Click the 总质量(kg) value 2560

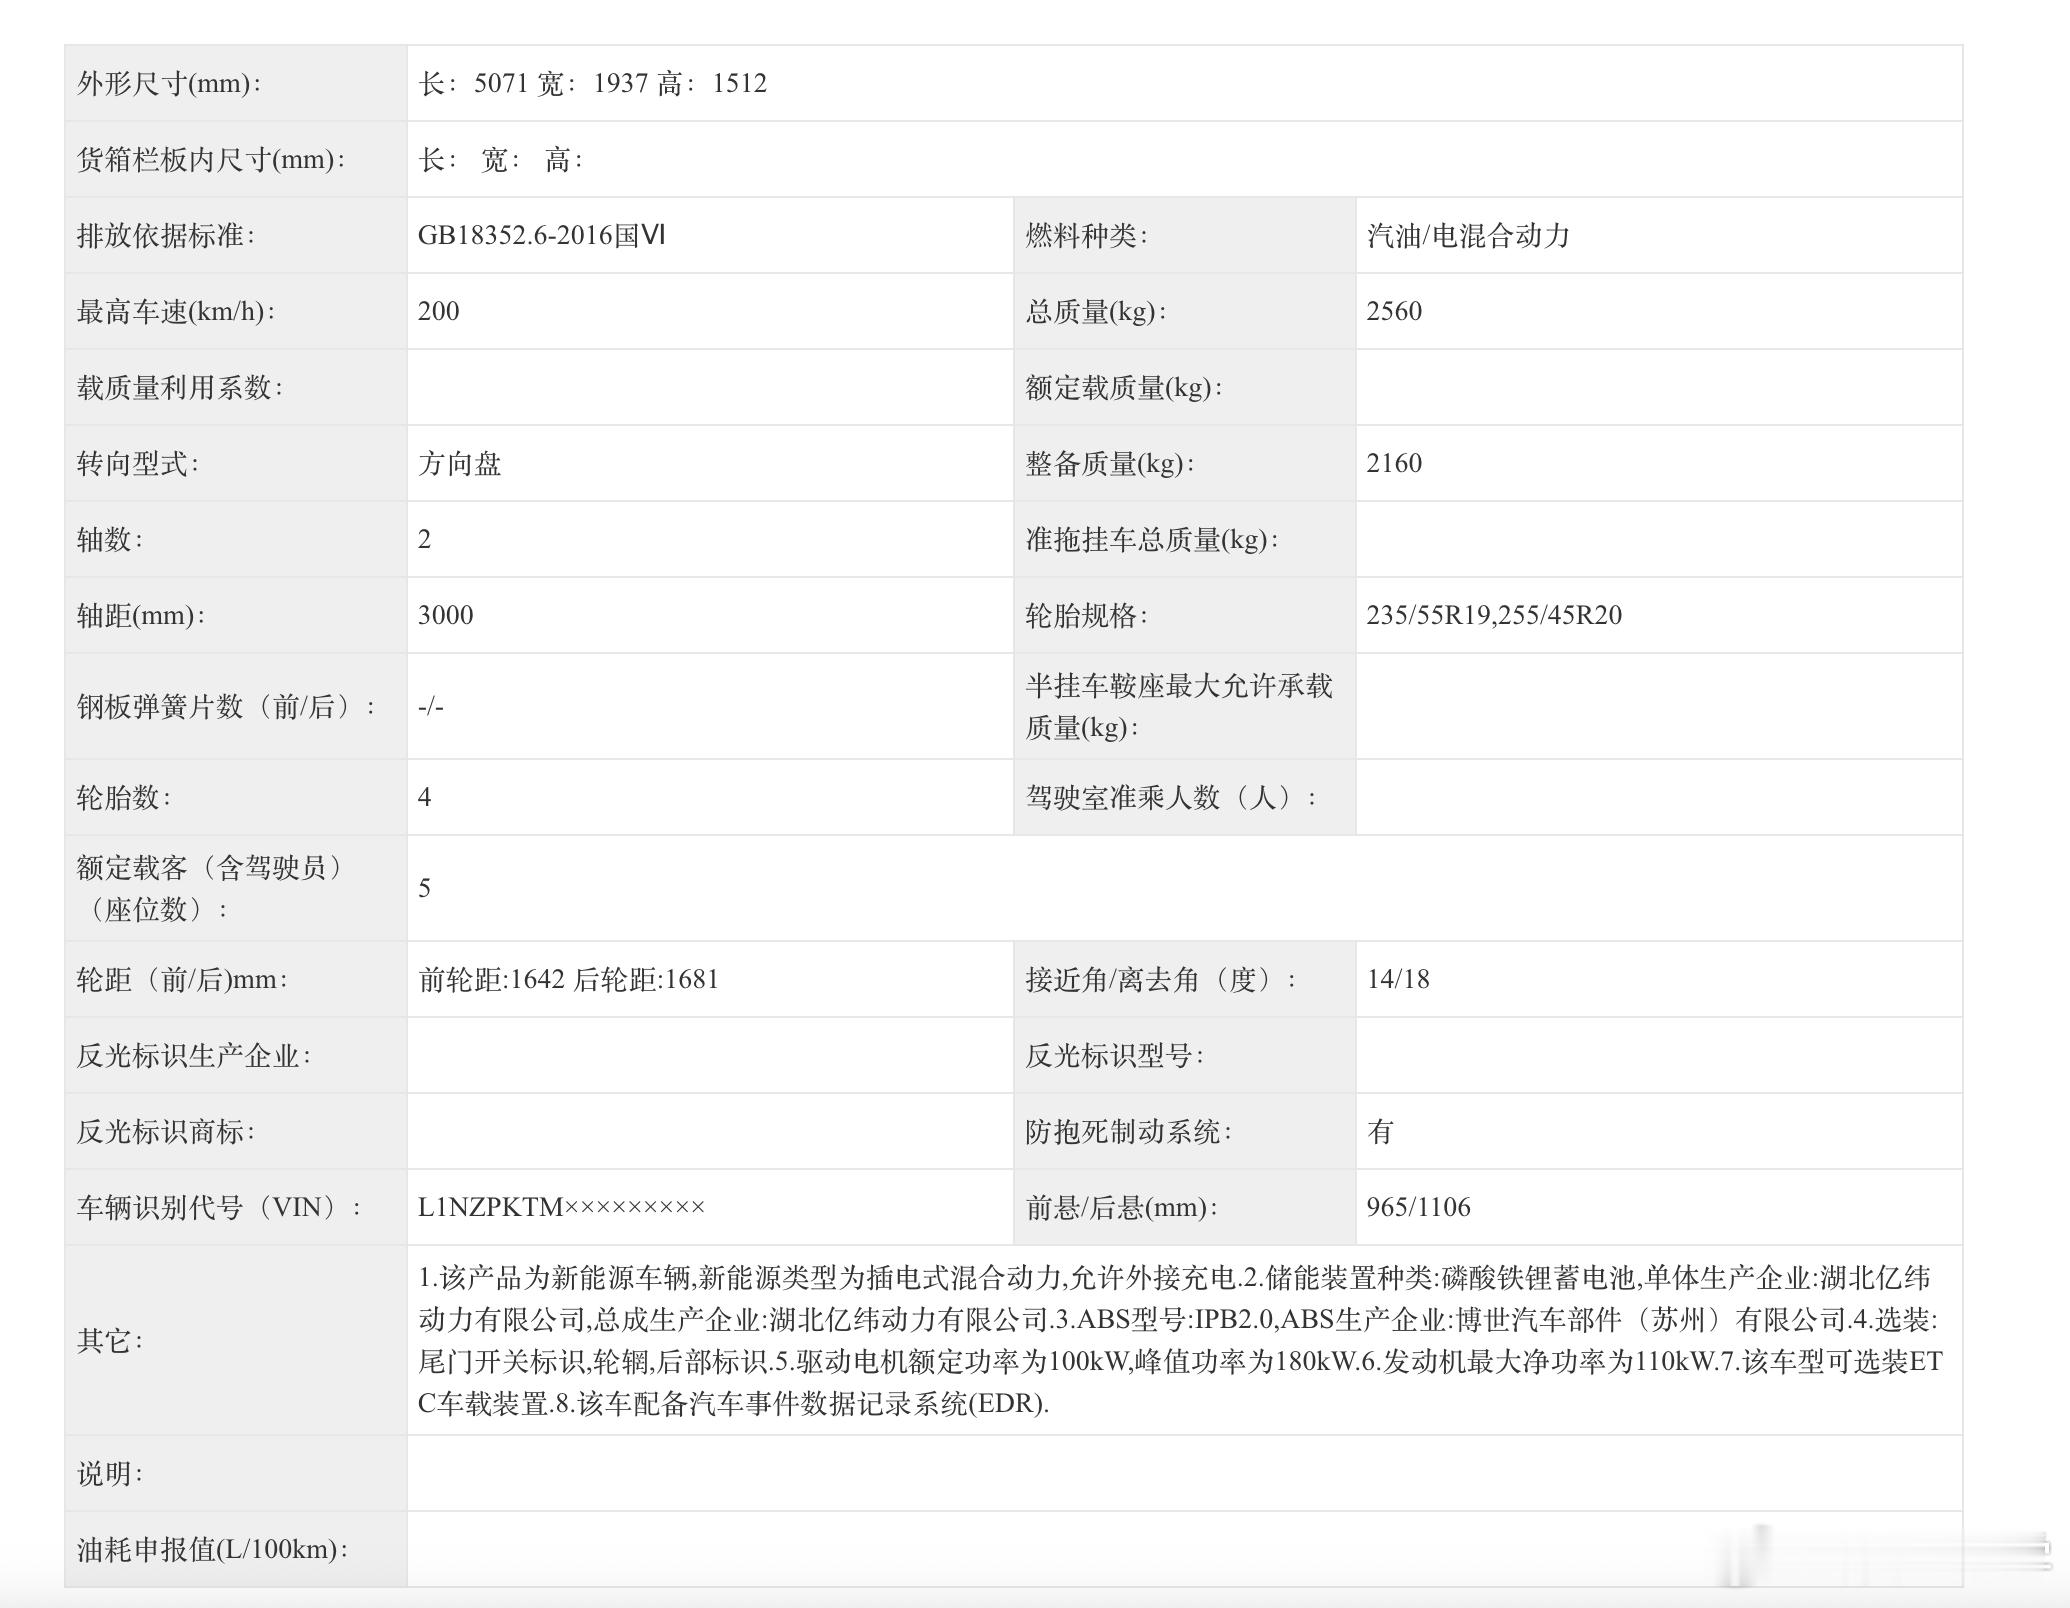(1394, 311)
